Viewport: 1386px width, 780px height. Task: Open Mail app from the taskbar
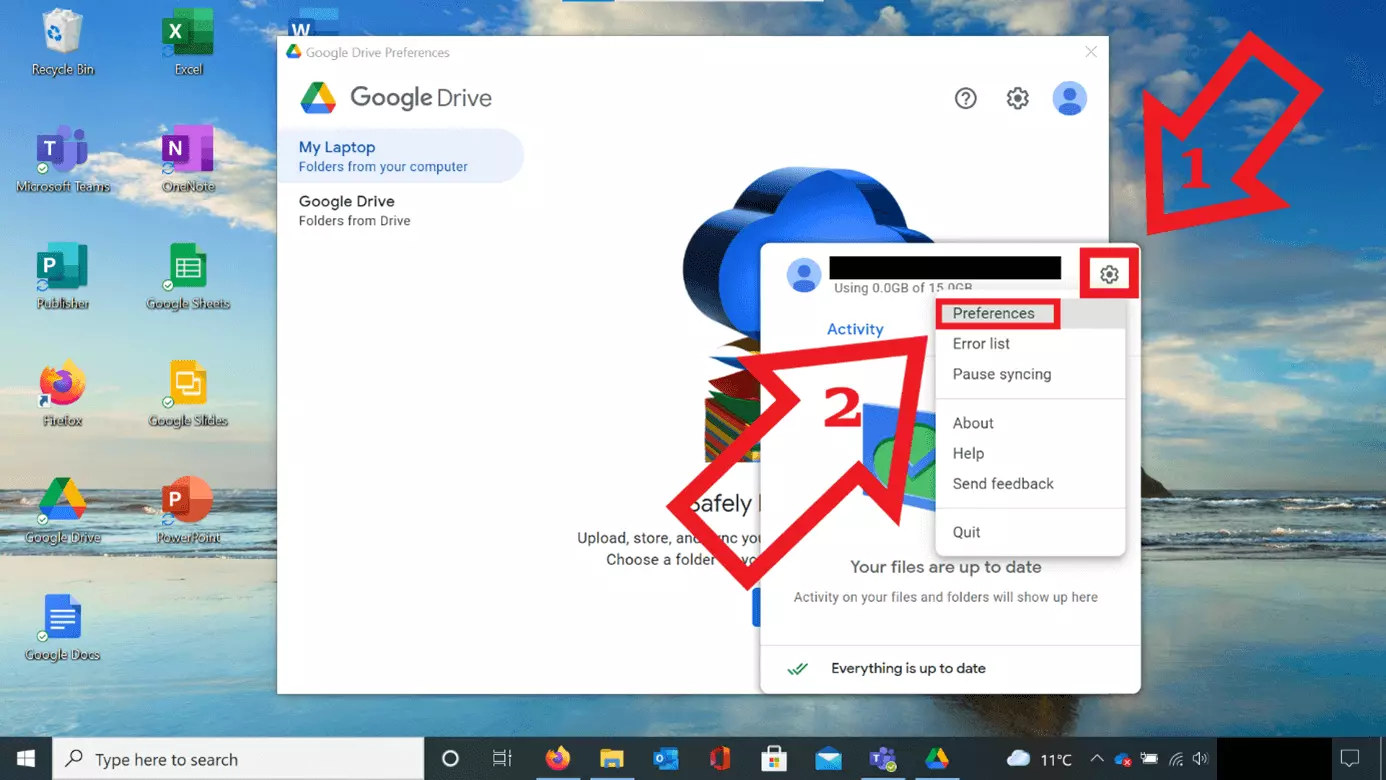point(828,759)
